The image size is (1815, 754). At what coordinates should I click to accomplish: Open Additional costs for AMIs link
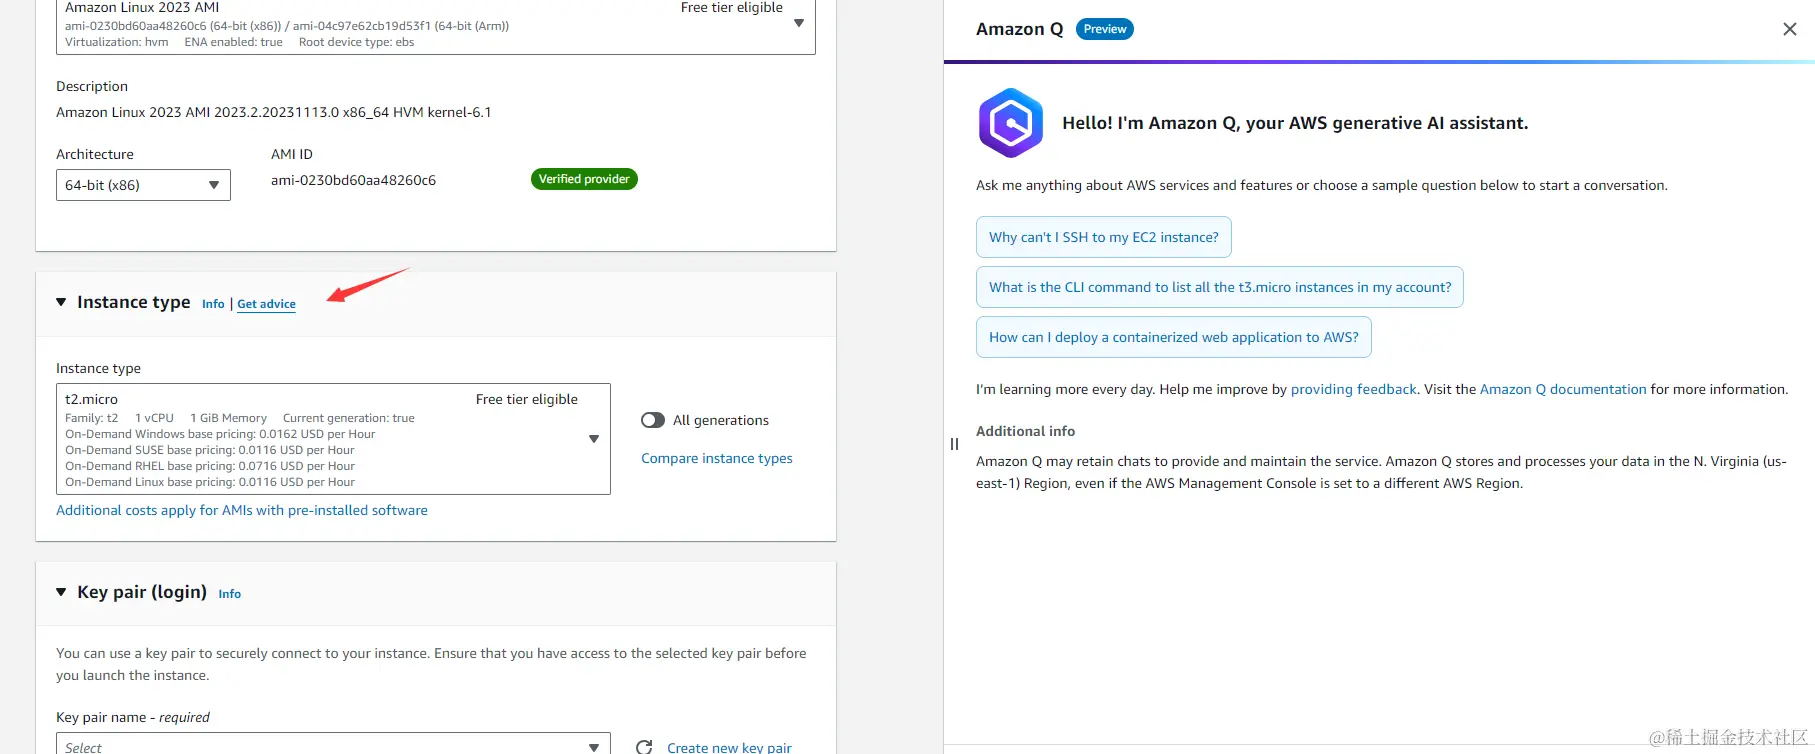(x=242, y=510)
